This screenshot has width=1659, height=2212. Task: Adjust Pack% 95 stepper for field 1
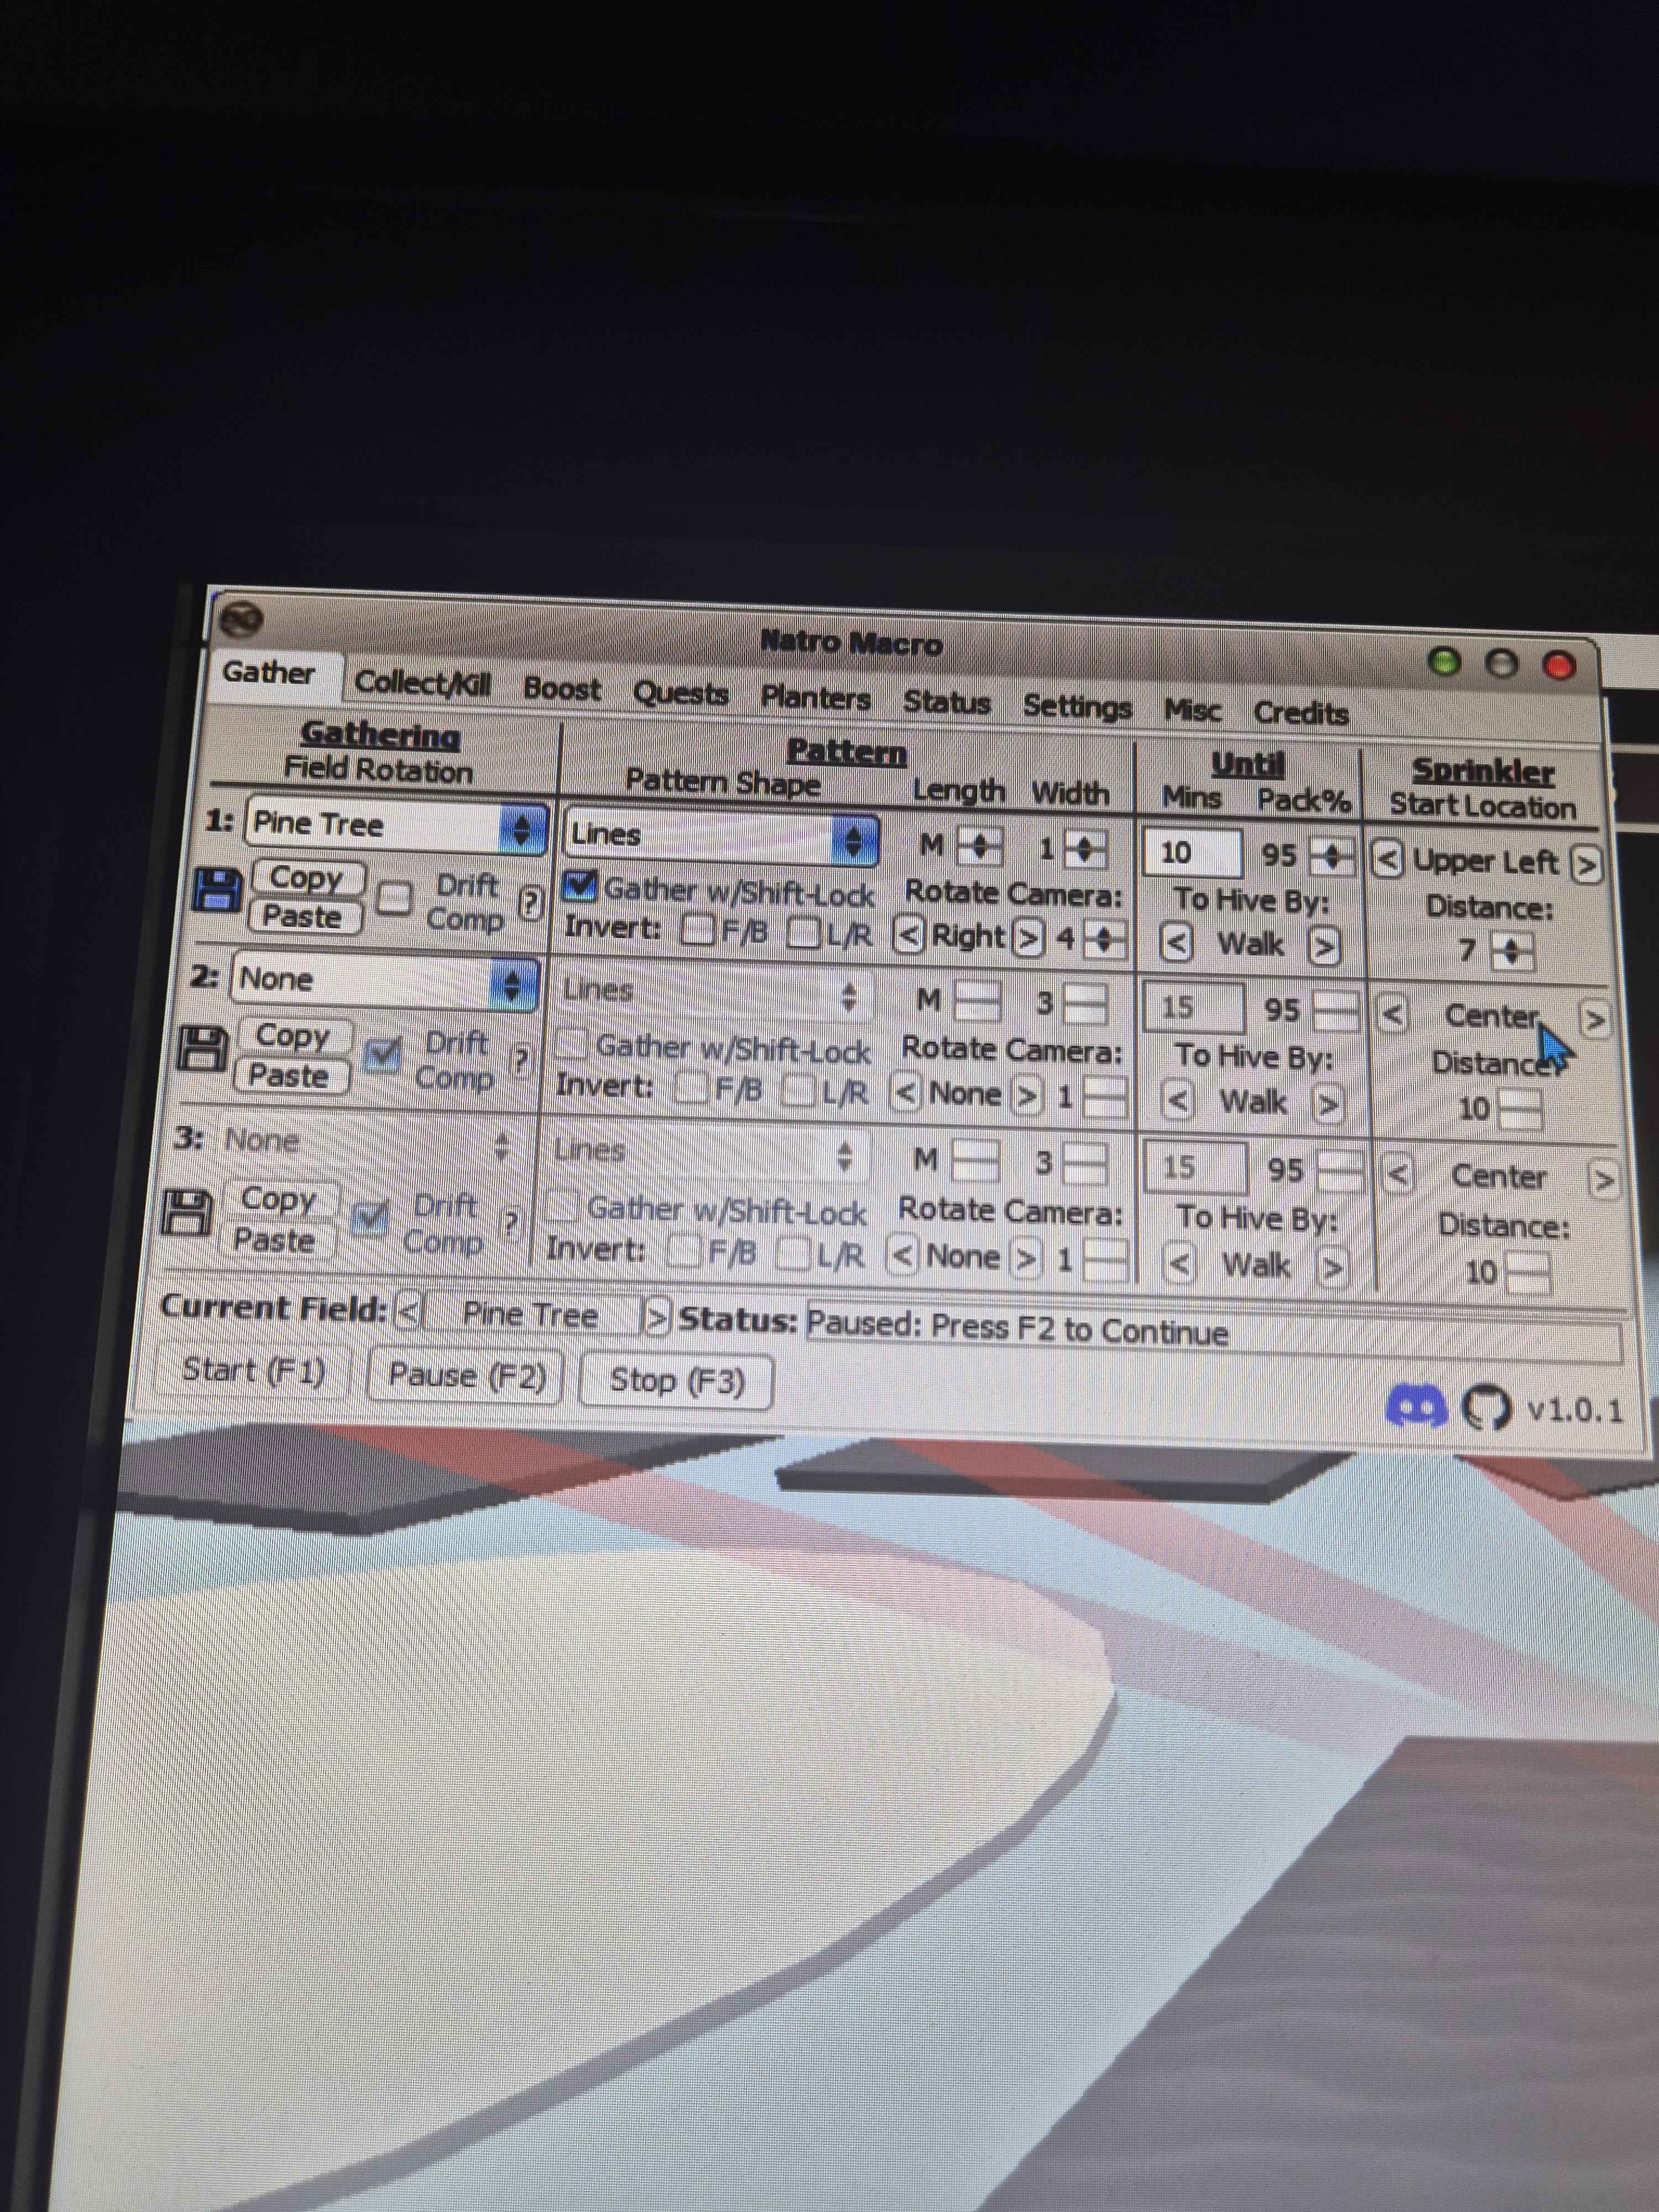1332,856
